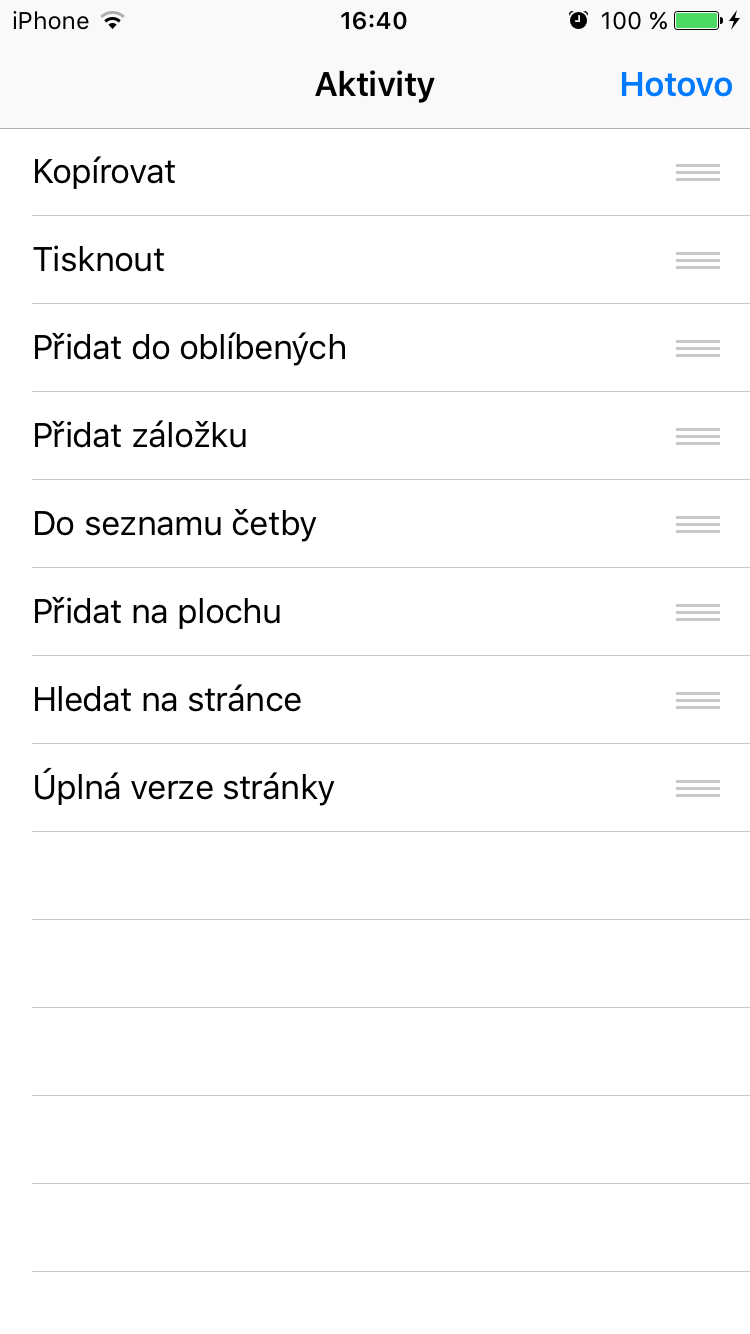Tap the handle on Úplná verze stránky row

point(698,788)
